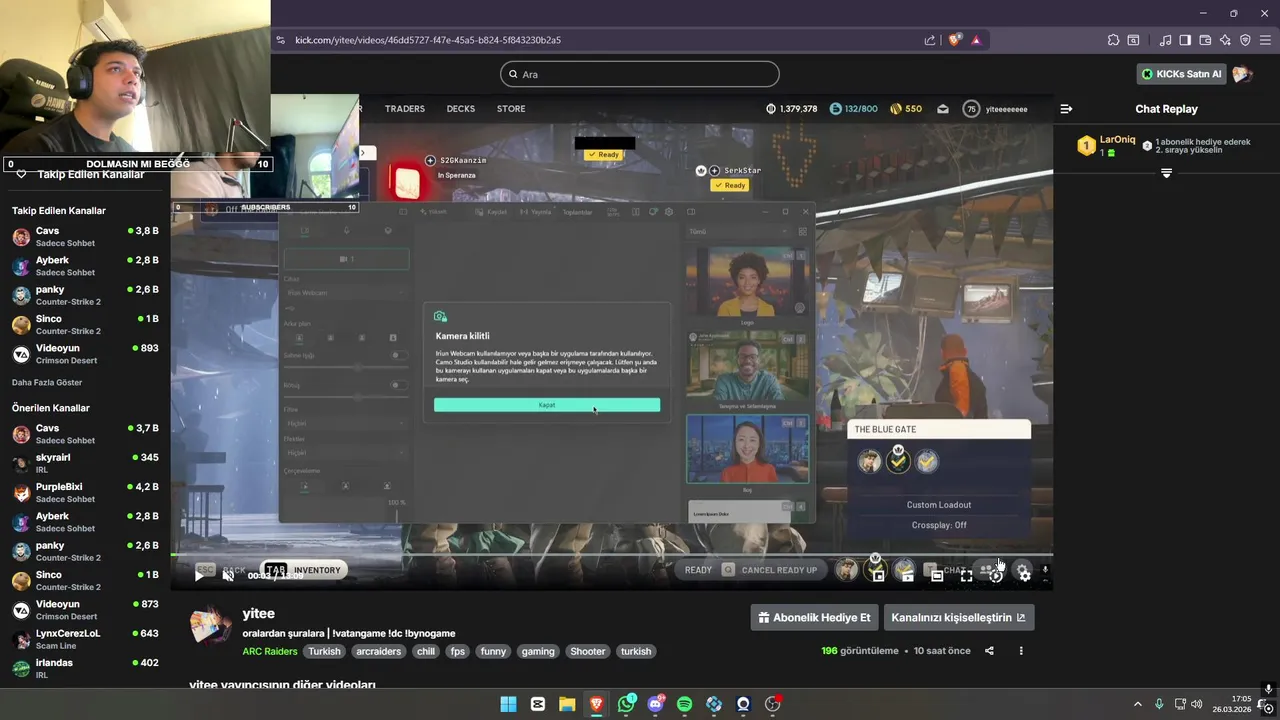This screenshot has width=1280, height=720.
Task: Open yitee channel name link
Action: coord(258,613)
